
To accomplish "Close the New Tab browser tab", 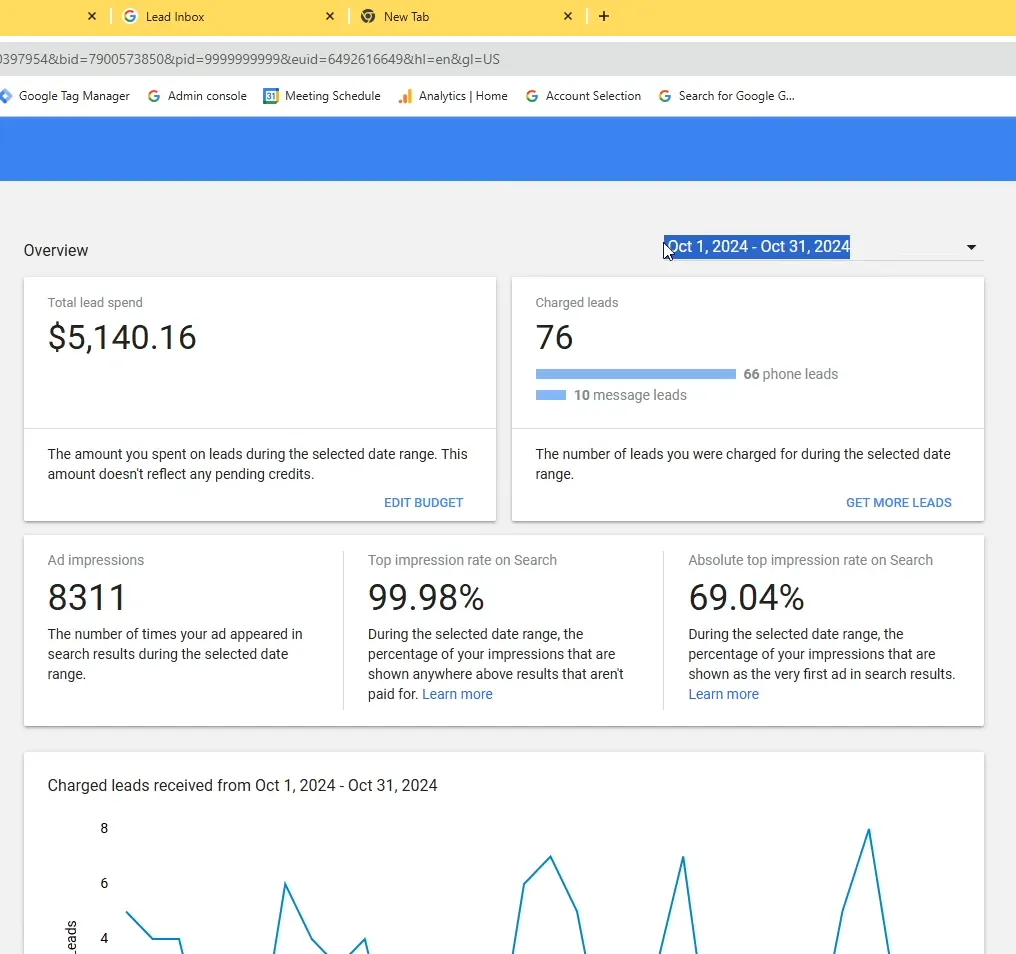I will [x=568, y=16].
